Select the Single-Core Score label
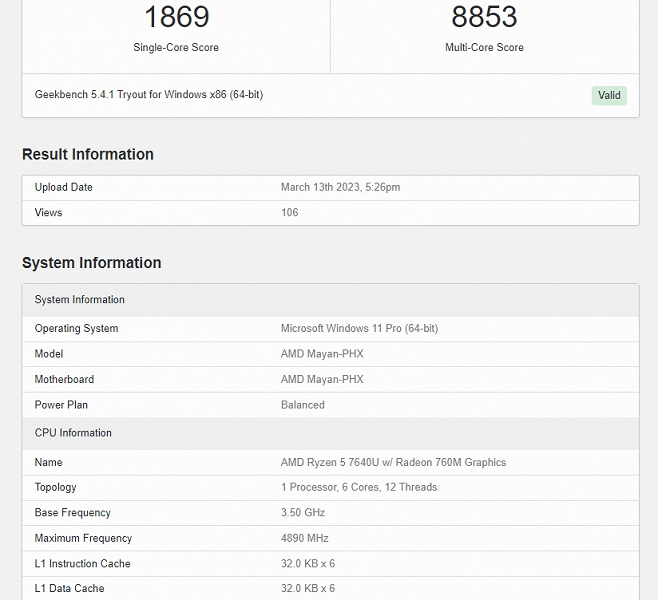 (176, 47)
